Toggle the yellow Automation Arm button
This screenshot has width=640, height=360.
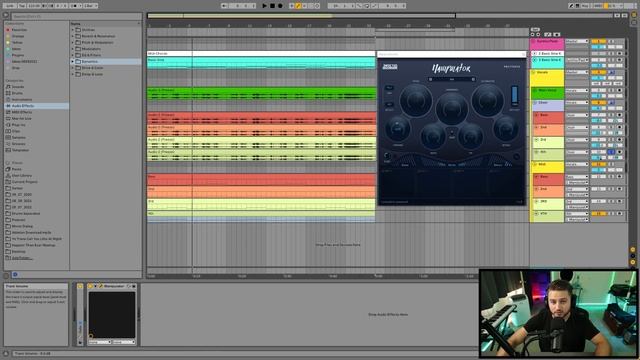coord(298,6)
